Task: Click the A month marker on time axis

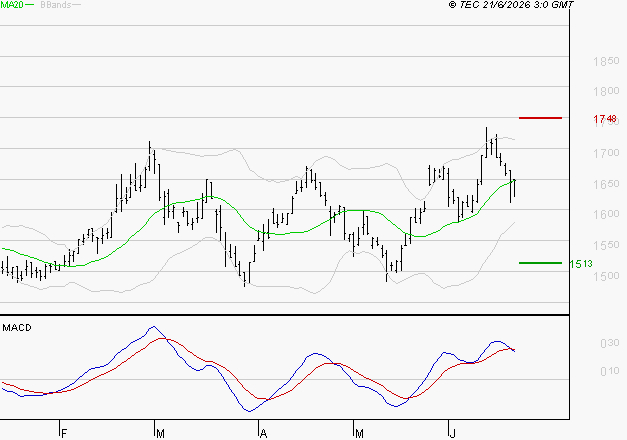Action: pyautogui.click(x=263, y=434)
